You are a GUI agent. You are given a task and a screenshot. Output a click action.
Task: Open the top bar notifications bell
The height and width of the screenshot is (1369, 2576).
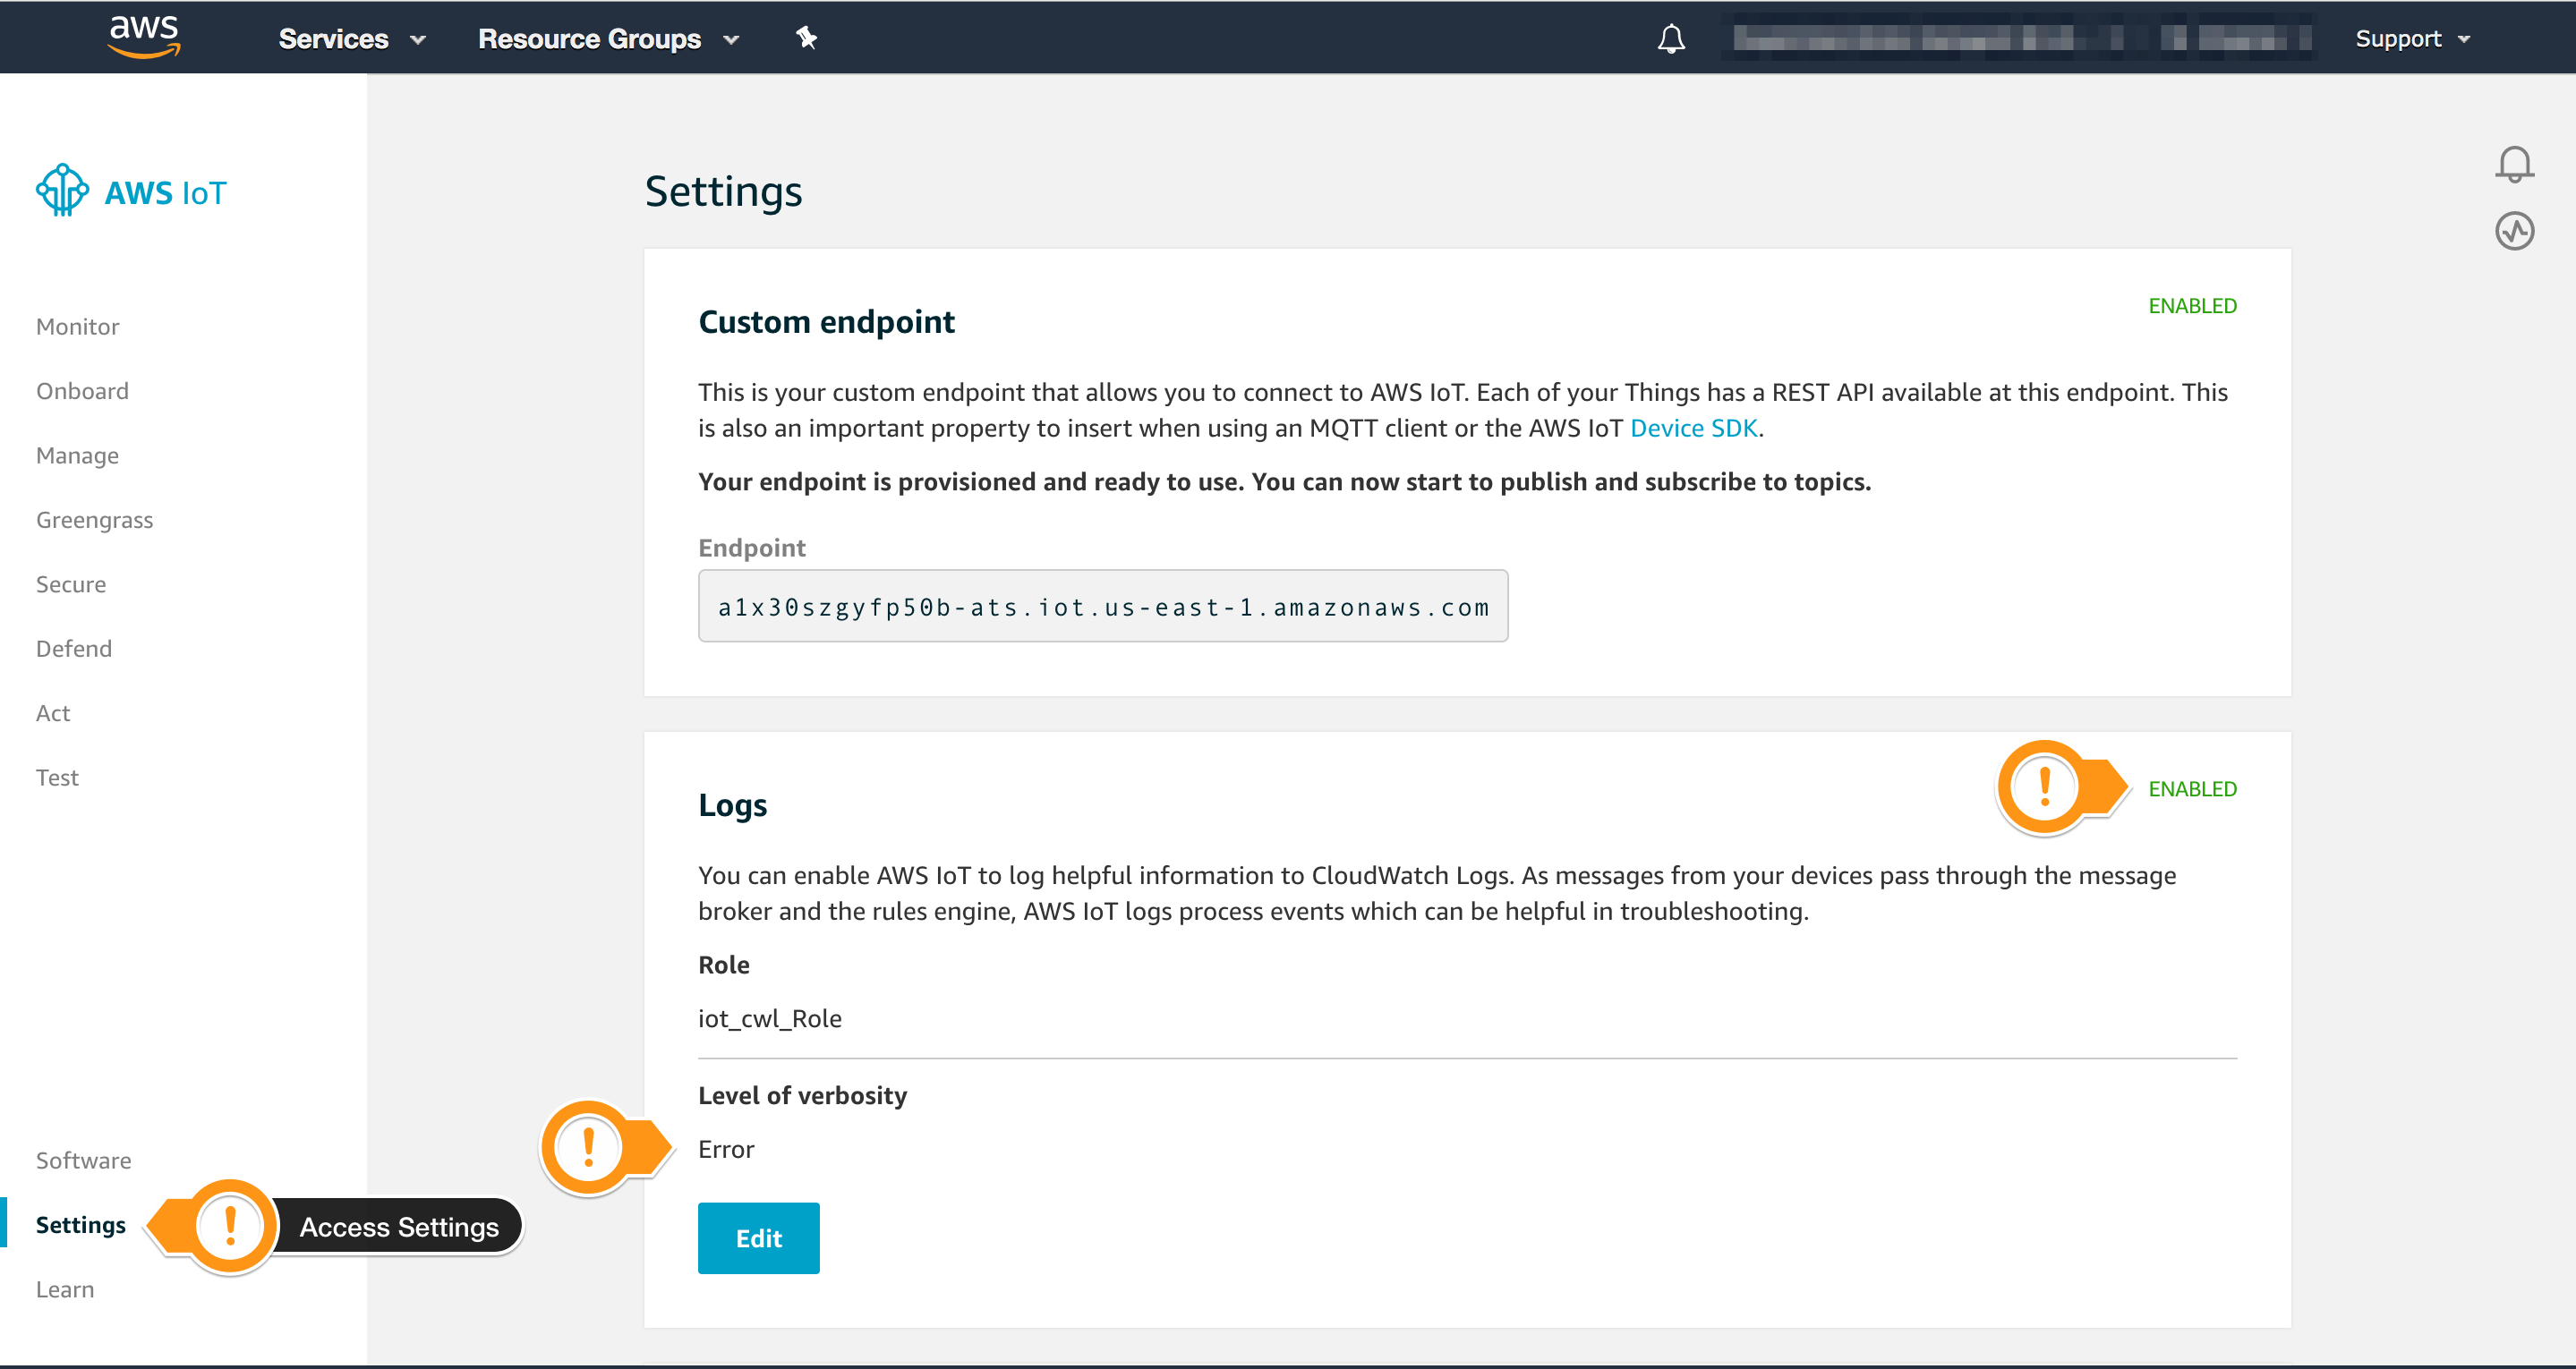pos(1671,39)
